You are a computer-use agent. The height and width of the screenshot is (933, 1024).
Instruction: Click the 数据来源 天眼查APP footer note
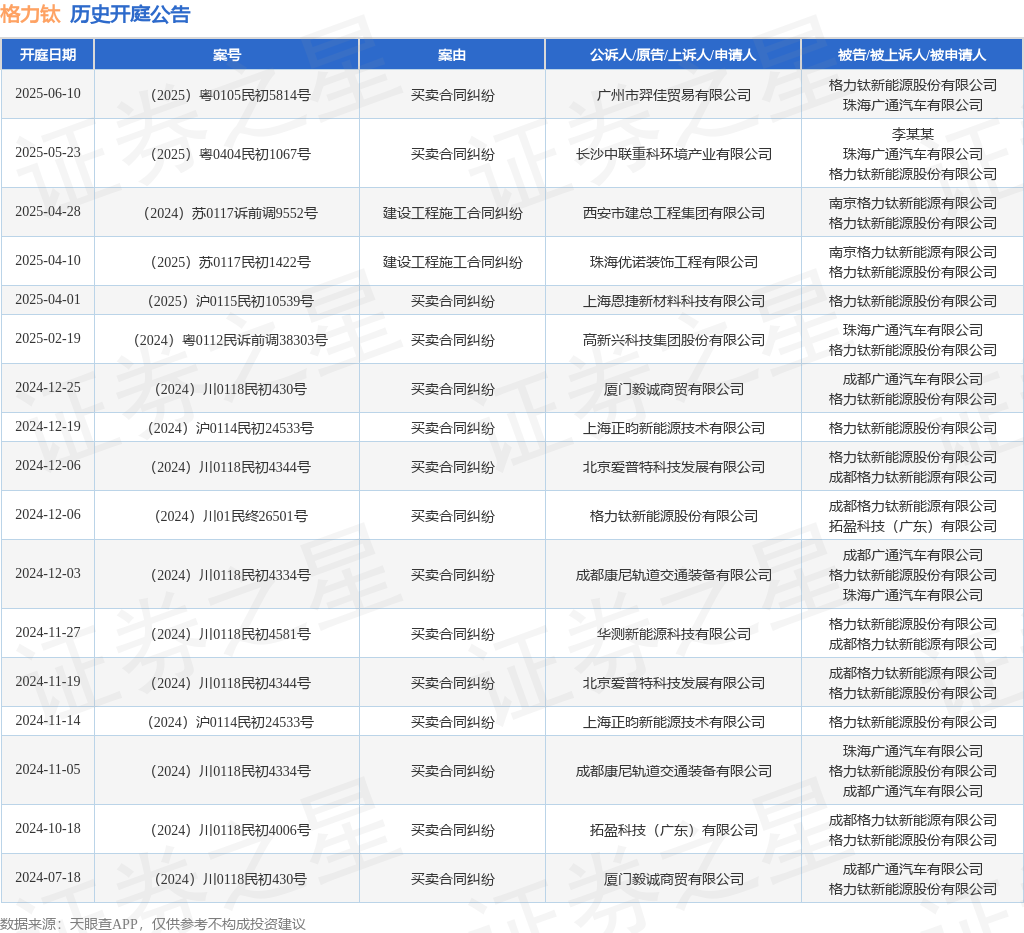[153, 924]
